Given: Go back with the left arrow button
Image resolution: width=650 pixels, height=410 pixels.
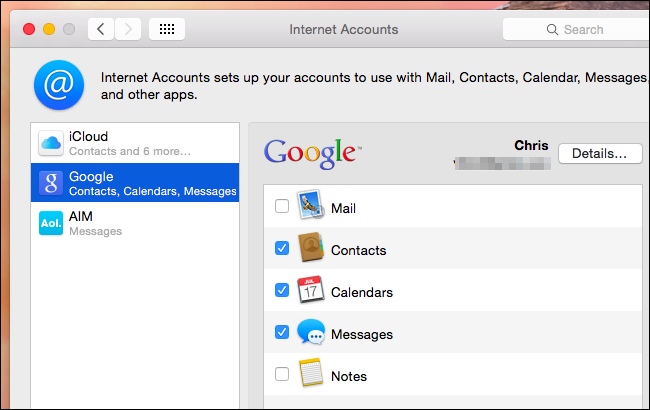Looking at the screenshot, I should (x=101, y=29).
